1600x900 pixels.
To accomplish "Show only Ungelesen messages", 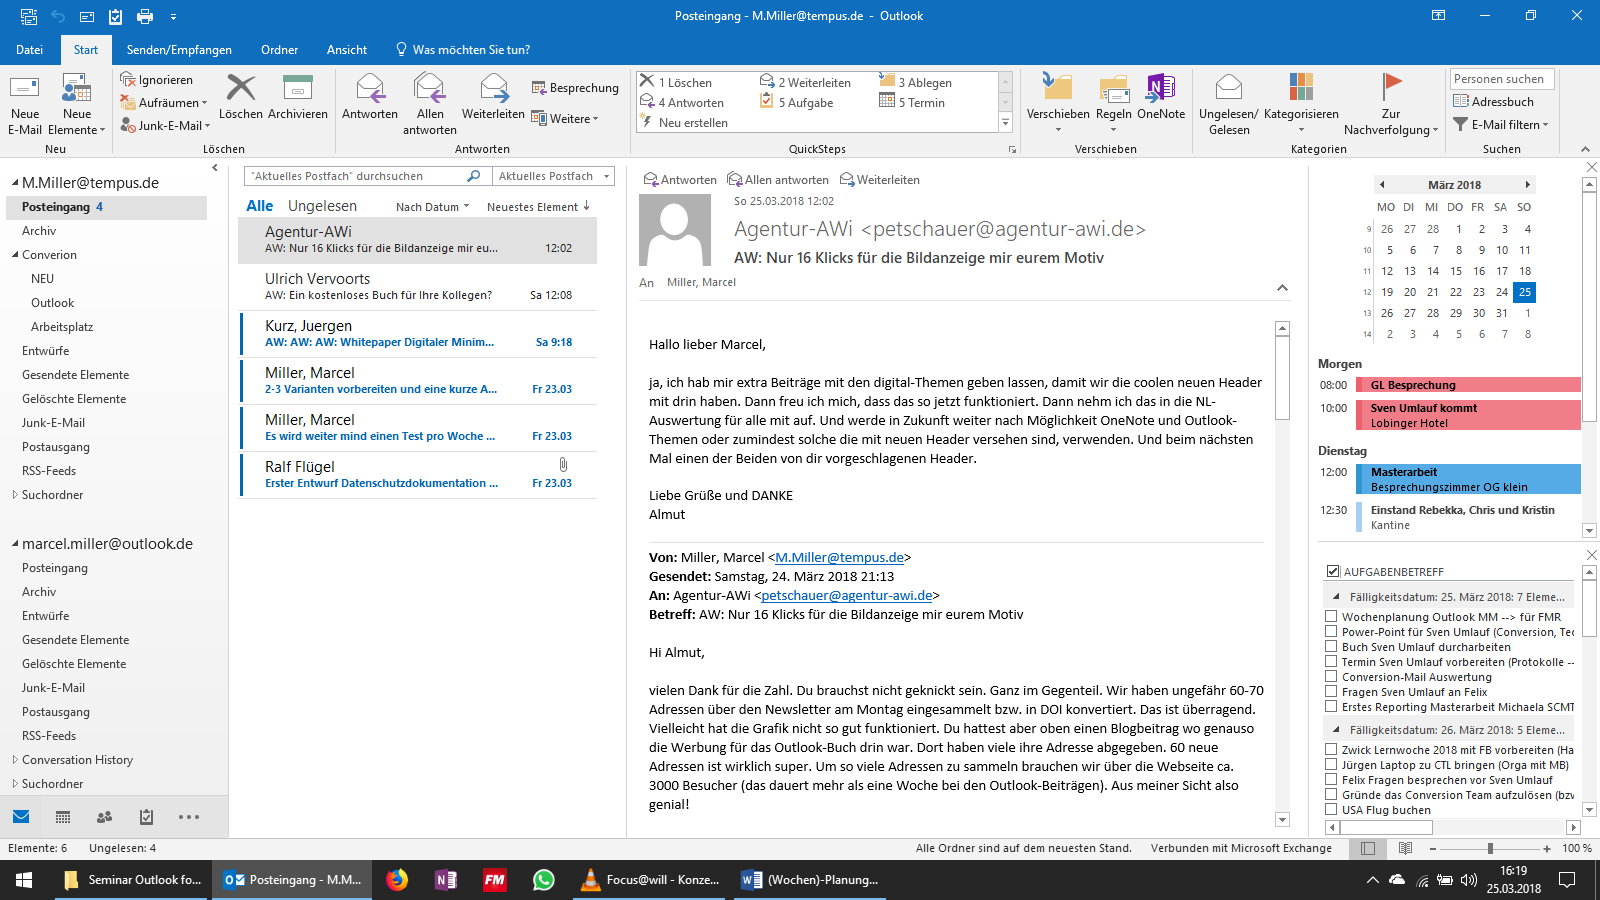I will tap(322, 206).
